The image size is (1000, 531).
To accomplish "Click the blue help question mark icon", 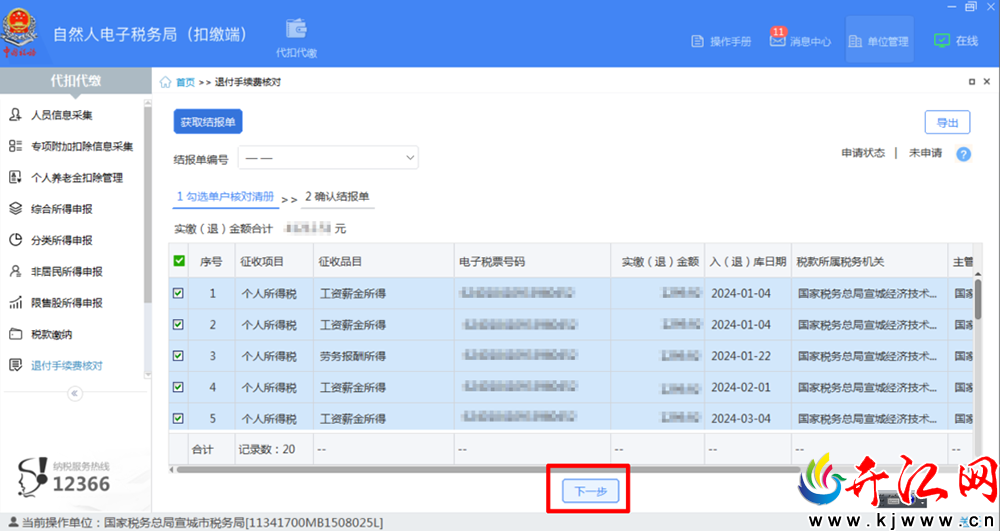I will [964, 154].
